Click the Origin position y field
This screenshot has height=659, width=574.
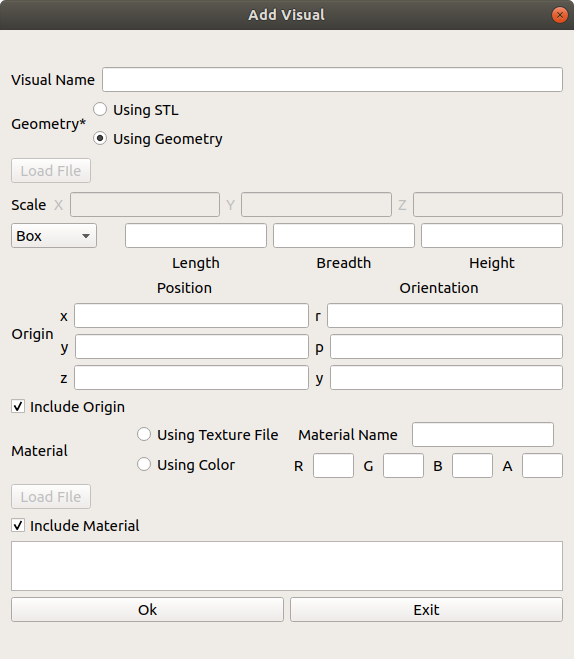click(x=192, y=347)
